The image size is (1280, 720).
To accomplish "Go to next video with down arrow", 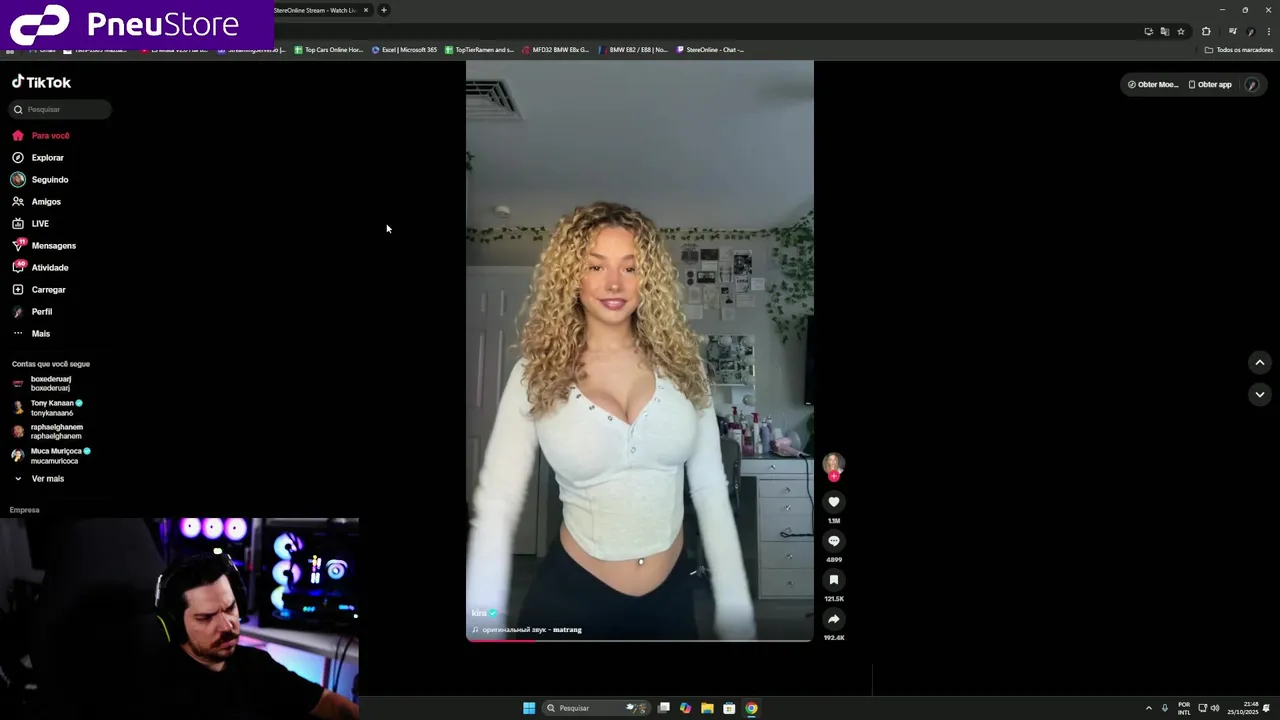I will [x=1259, y=394].
